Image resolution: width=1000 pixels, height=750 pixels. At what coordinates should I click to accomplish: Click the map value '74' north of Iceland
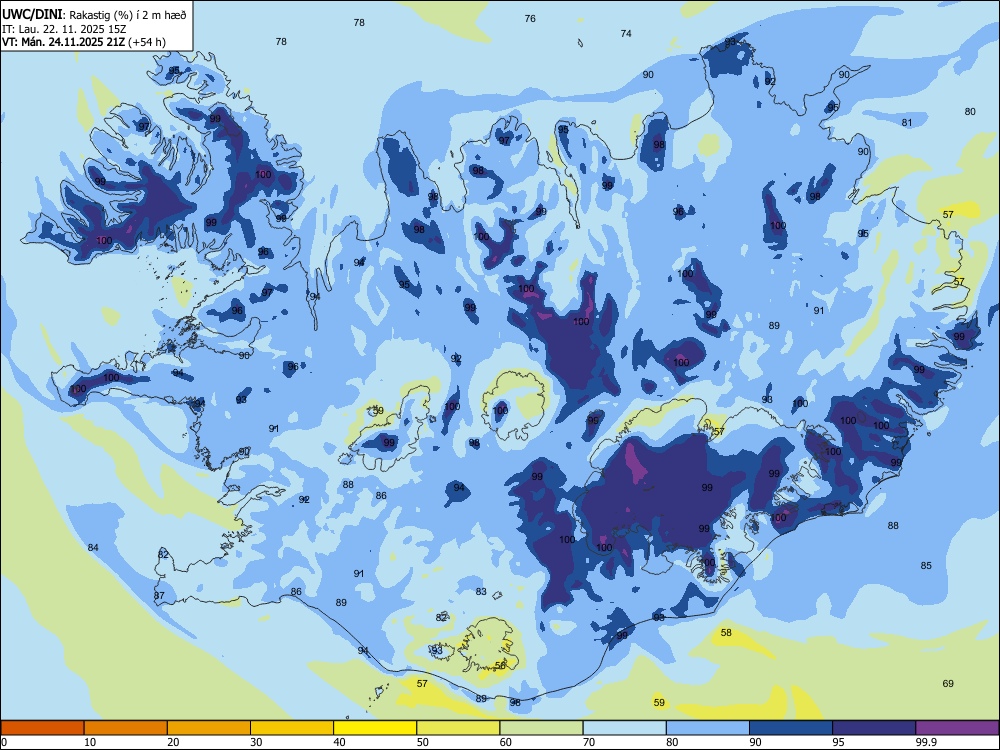click(x=626, y=33)
